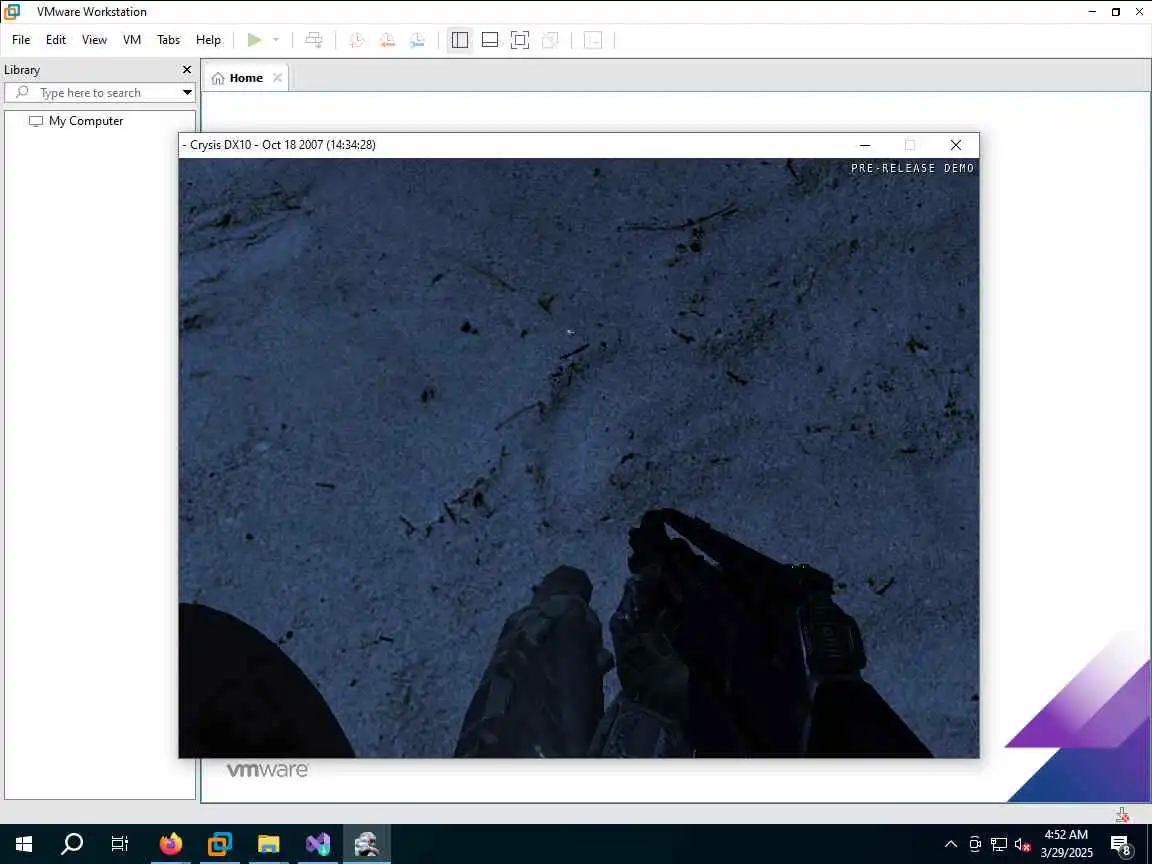Show hidden system tray icons

point(950,844)
